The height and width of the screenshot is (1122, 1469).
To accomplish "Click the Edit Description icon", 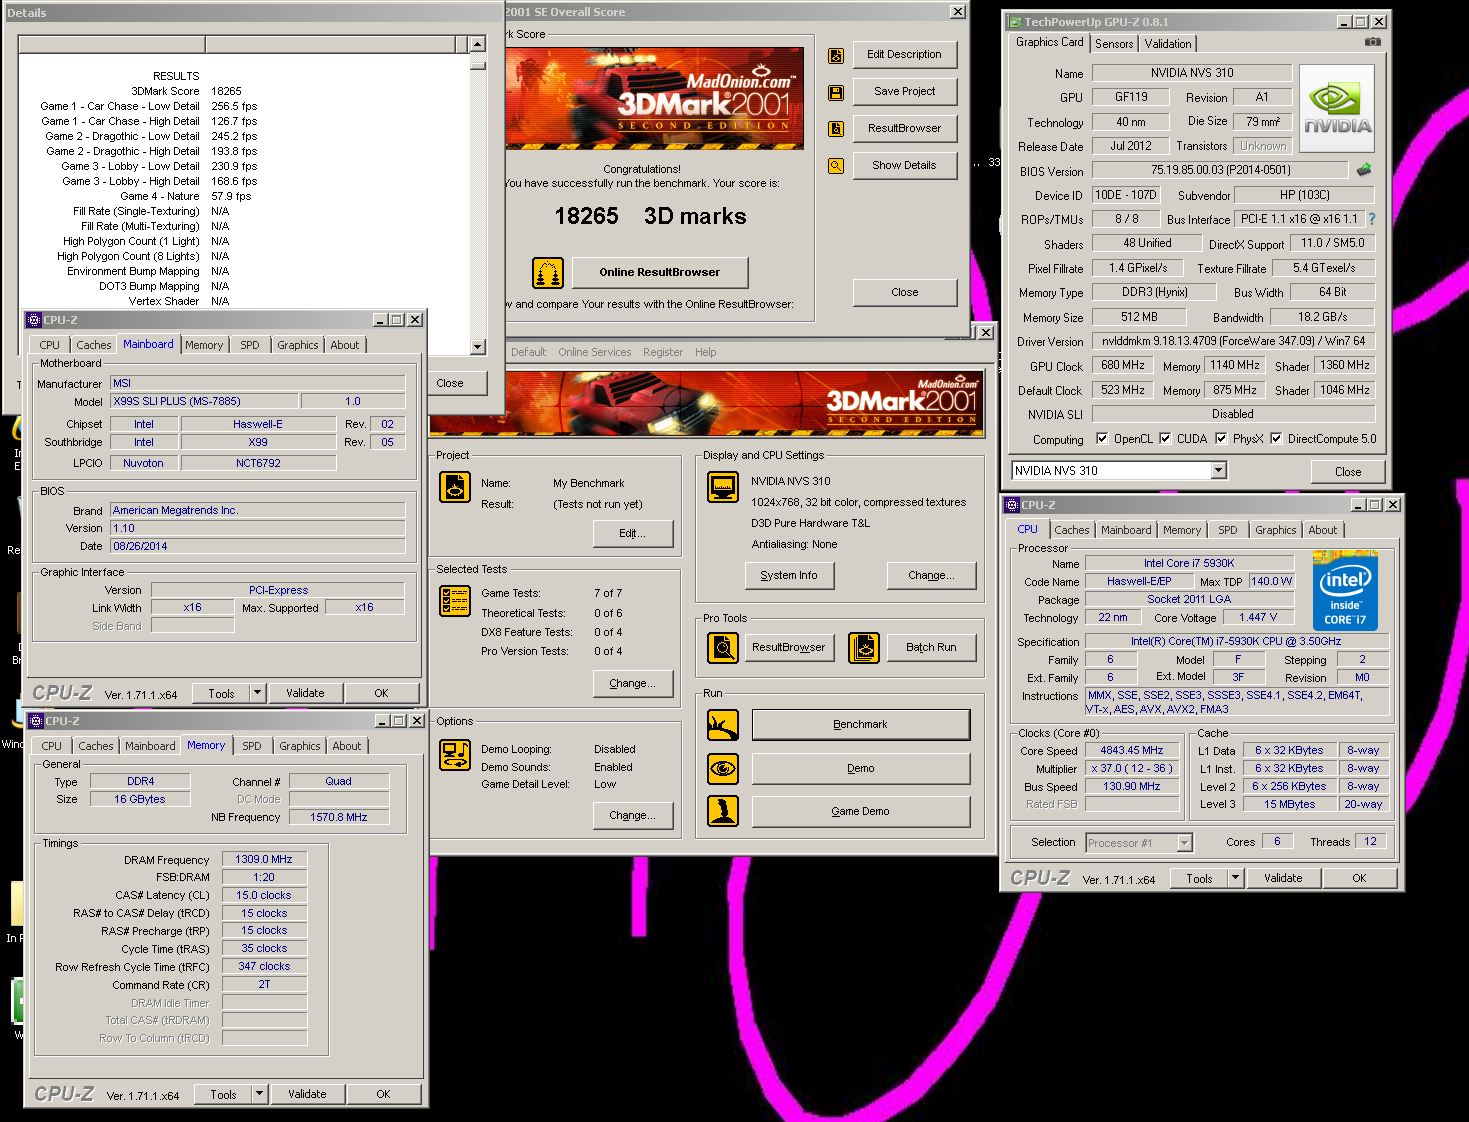I will point(836,56).
